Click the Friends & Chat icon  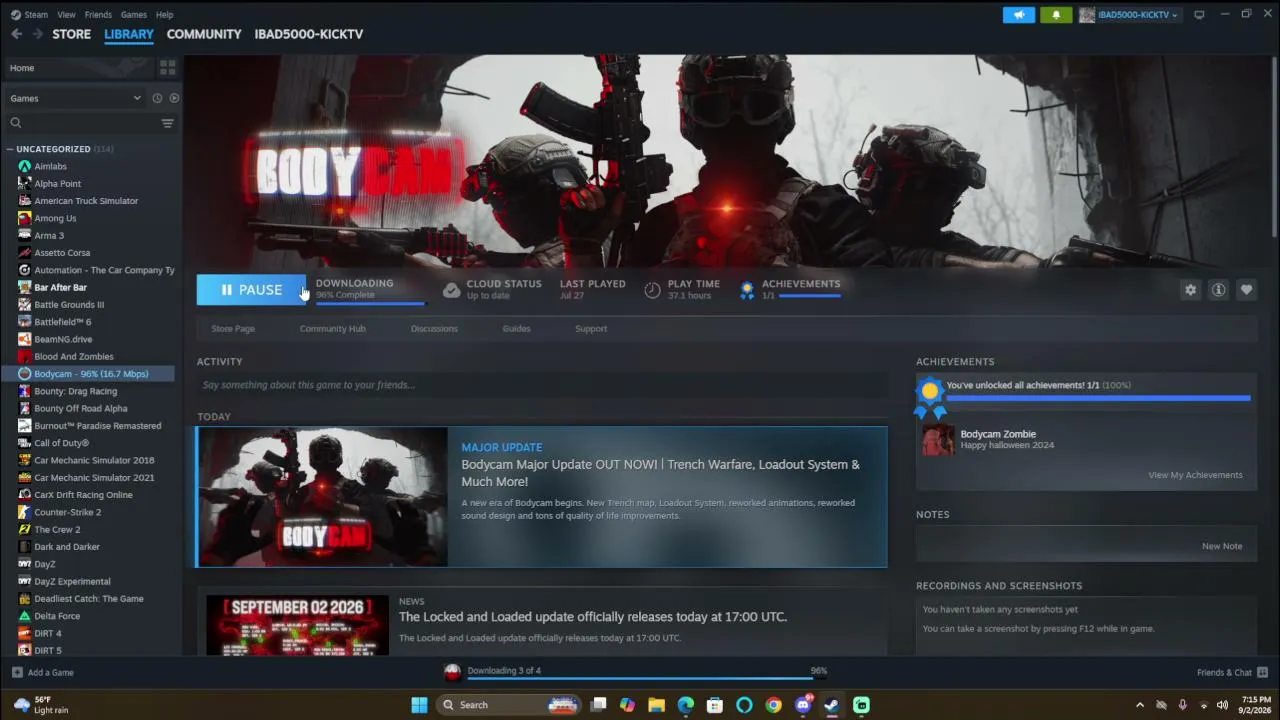coord(1262,672)
